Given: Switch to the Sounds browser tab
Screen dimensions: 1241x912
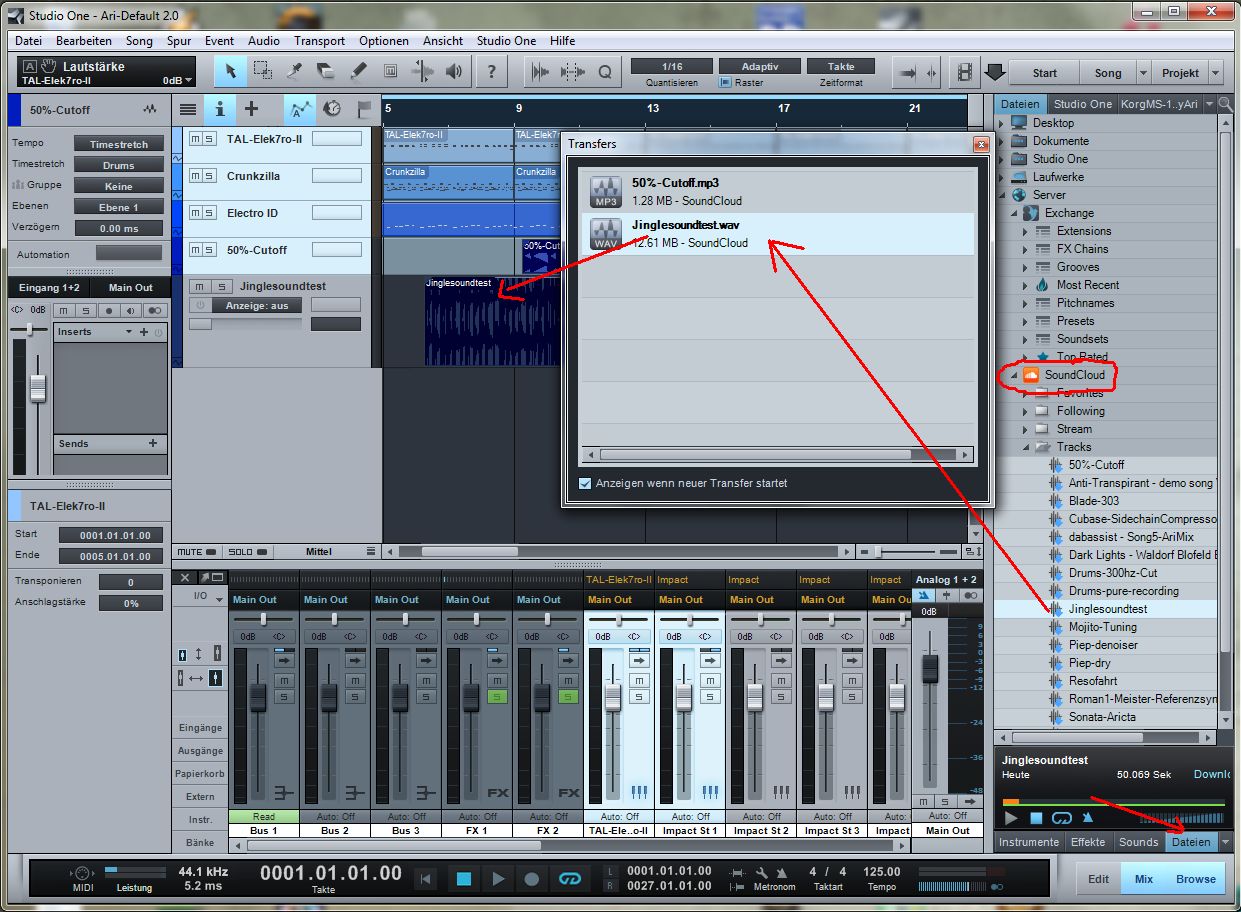Looking at the screenshot, I should coord(1138,842).
